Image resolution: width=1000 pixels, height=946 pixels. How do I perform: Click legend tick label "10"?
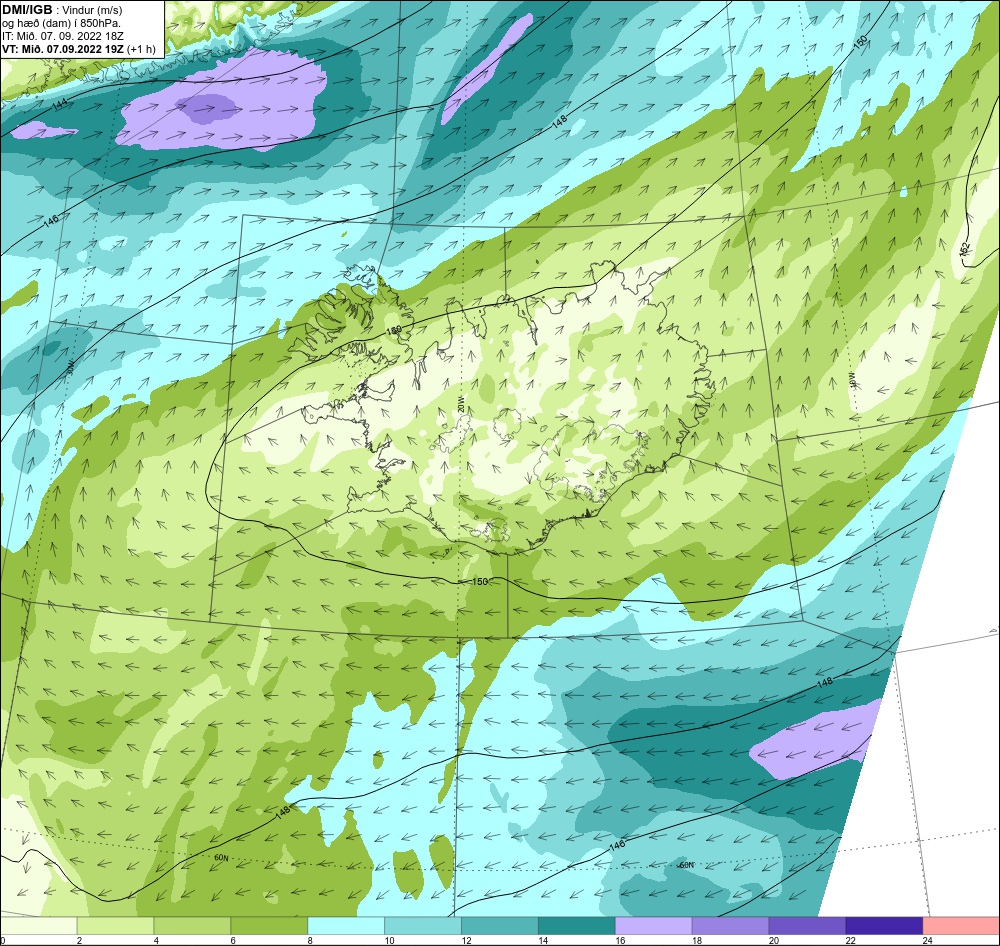point(389,940)
